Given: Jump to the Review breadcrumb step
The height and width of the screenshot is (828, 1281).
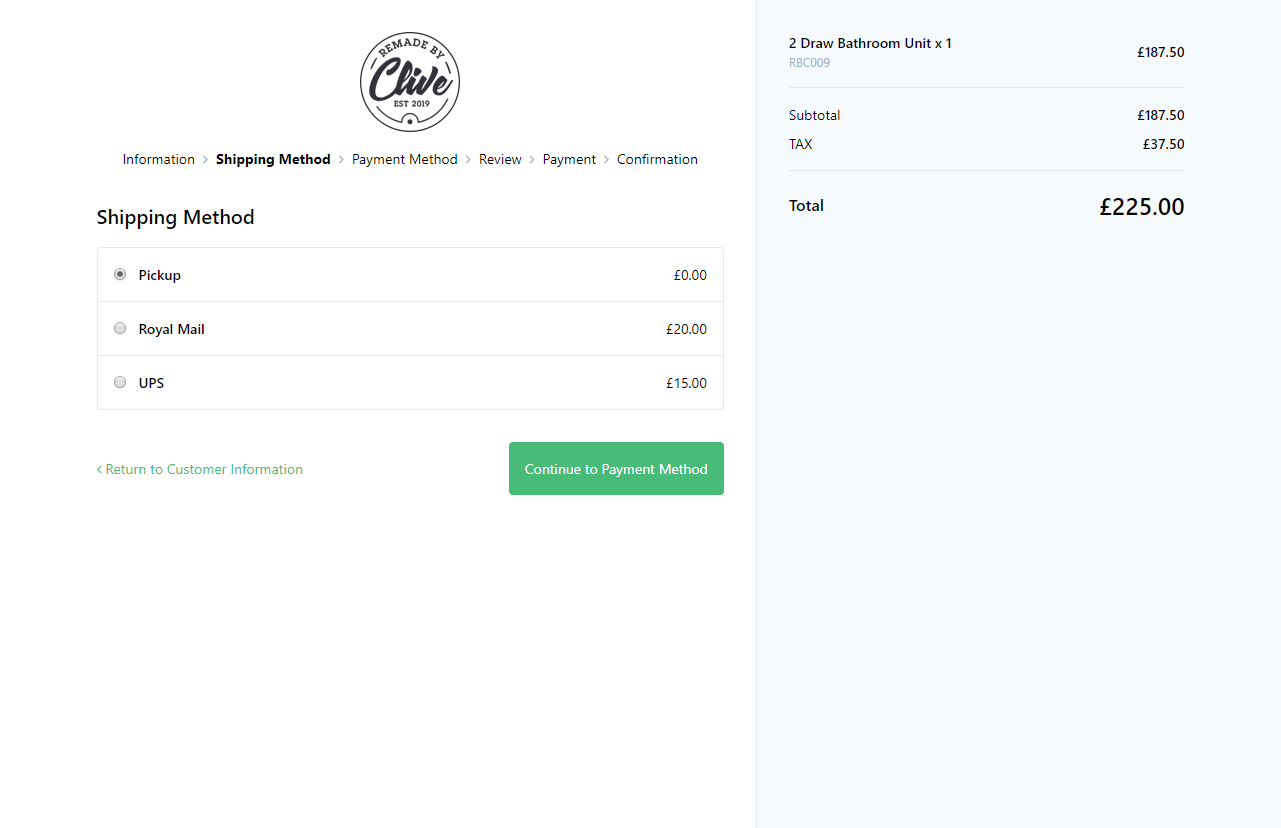Looking at the screenshot, I should tap(500, 159).
